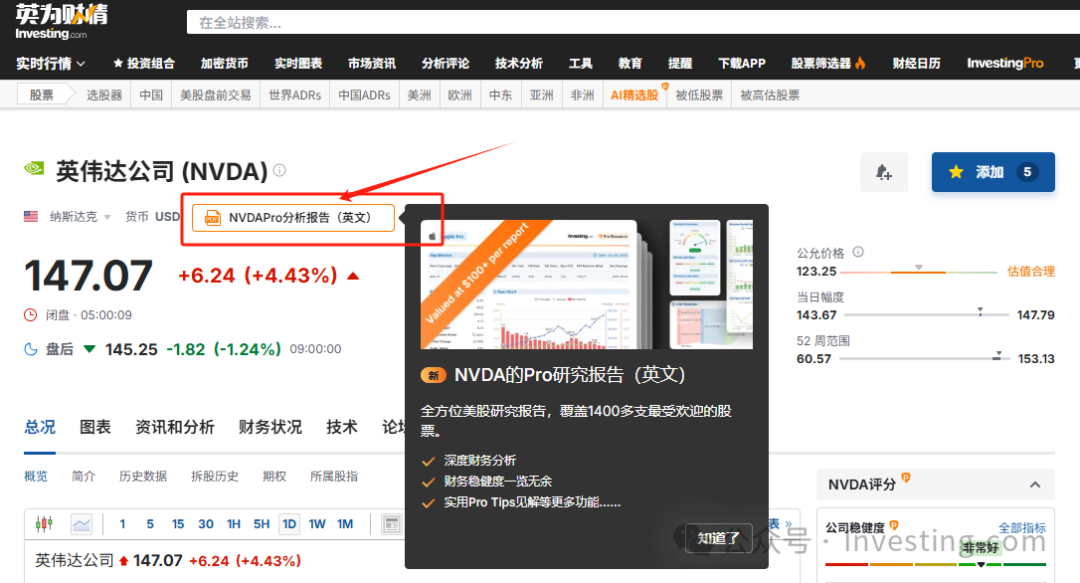1080x583 pixels.
Task: Click the chart layout icon after 1M
Action: 391,524
